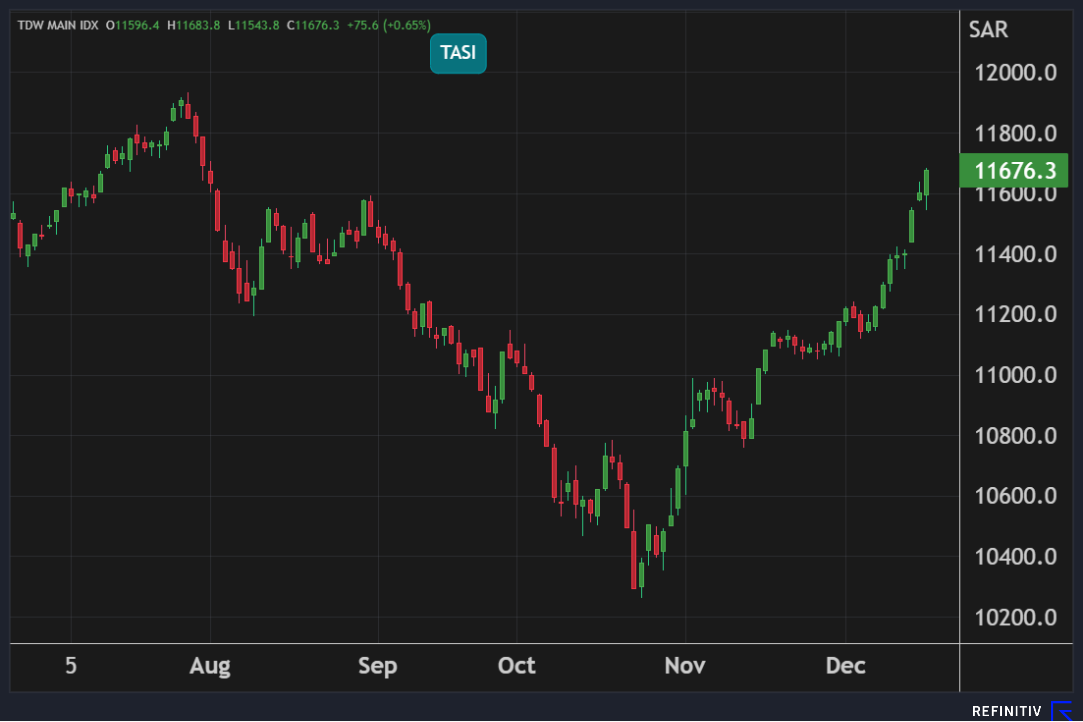Click the close price value C11676.3
The height and width of the screenshot is (722, 1083).
coord(313,25)
